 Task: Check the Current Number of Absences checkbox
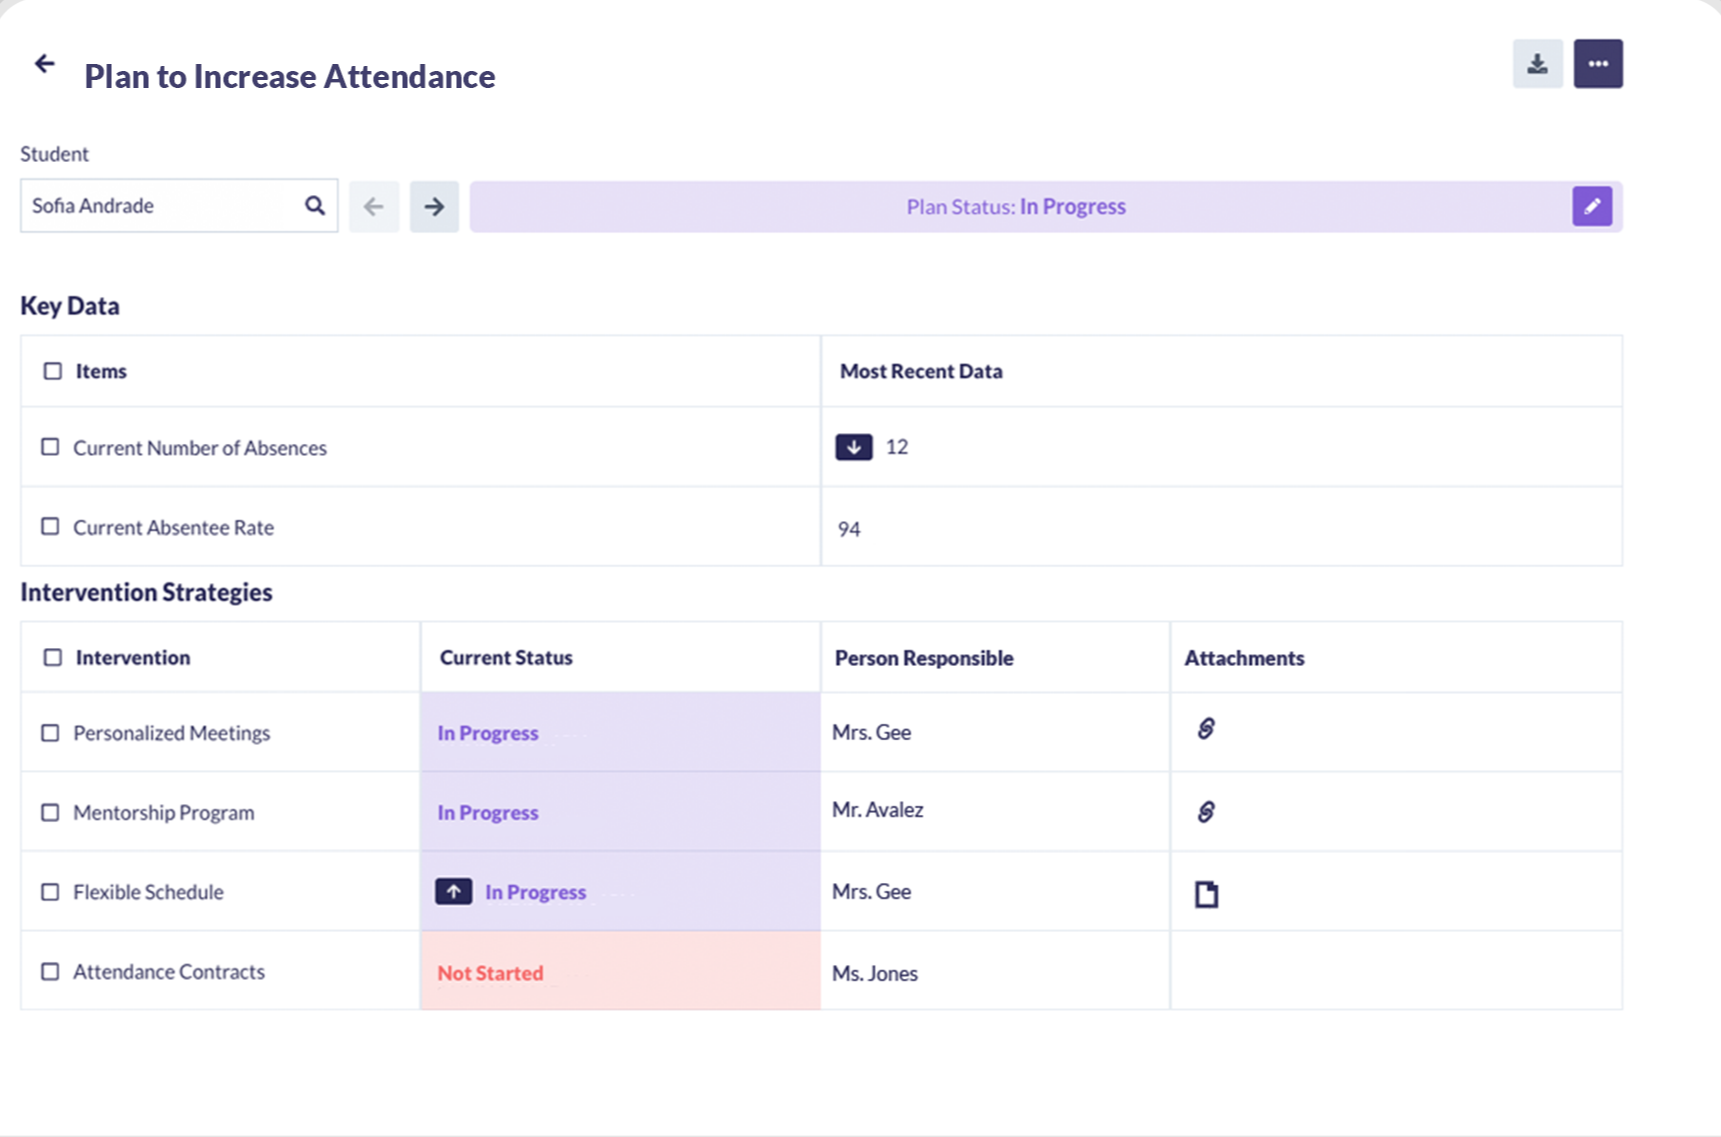point(50,447)
